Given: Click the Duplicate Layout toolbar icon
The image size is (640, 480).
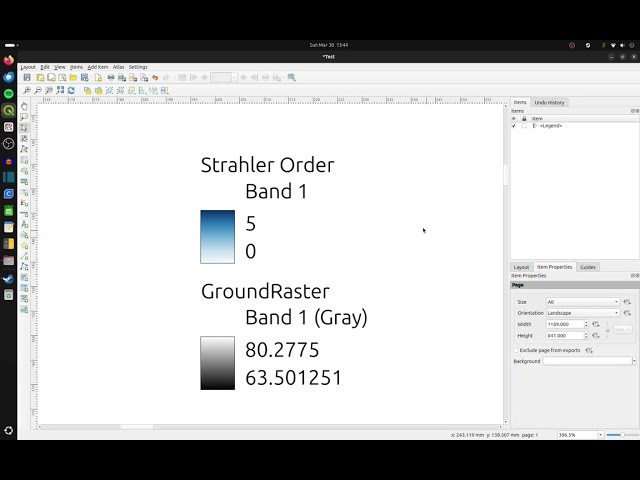Looking at the screenshot, I should tap(51, 78).
